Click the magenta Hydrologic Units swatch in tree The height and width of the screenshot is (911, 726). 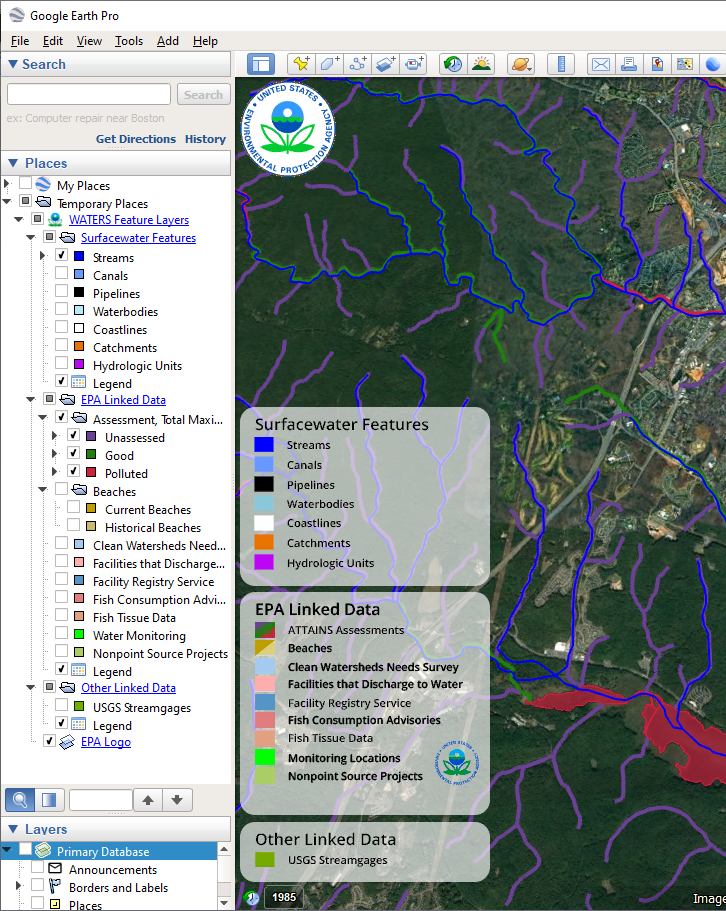[80, 364]
